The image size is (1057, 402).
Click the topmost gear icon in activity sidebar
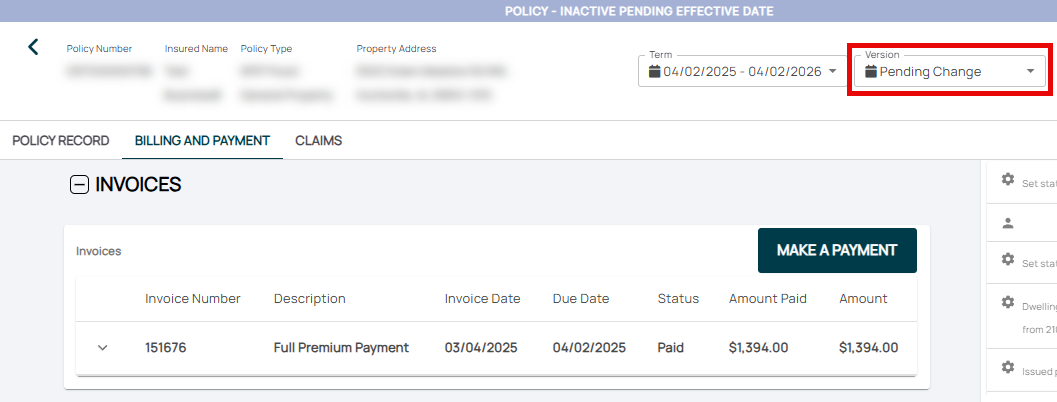1008,179
